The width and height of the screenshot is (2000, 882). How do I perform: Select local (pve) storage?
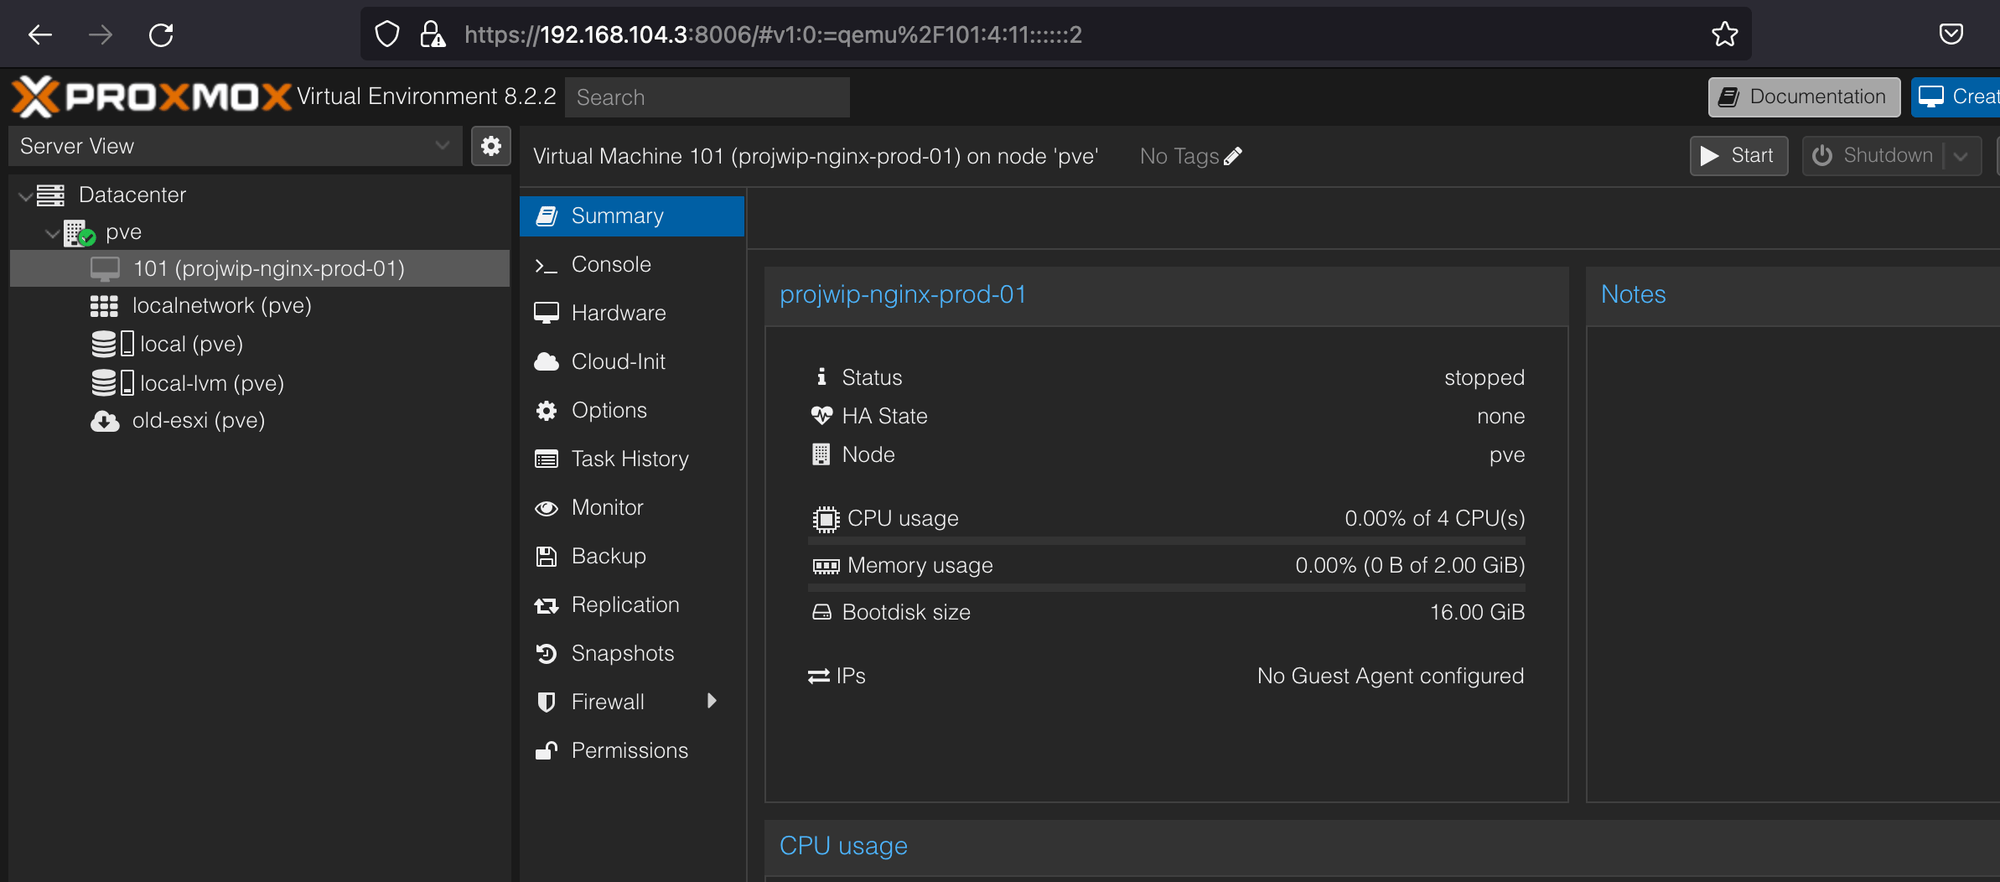coord(192,344)
